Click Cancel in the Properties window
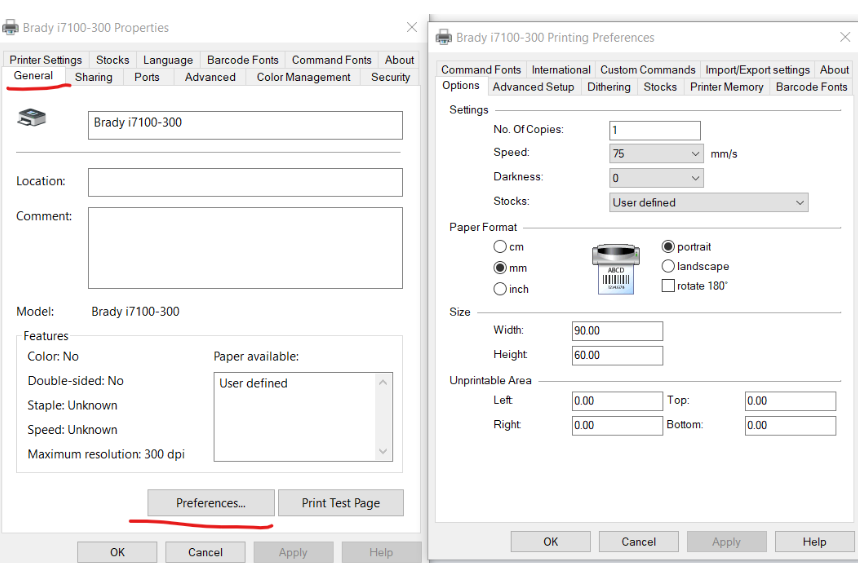The height and width of the screenshot is (563, 858). point(205,552)
